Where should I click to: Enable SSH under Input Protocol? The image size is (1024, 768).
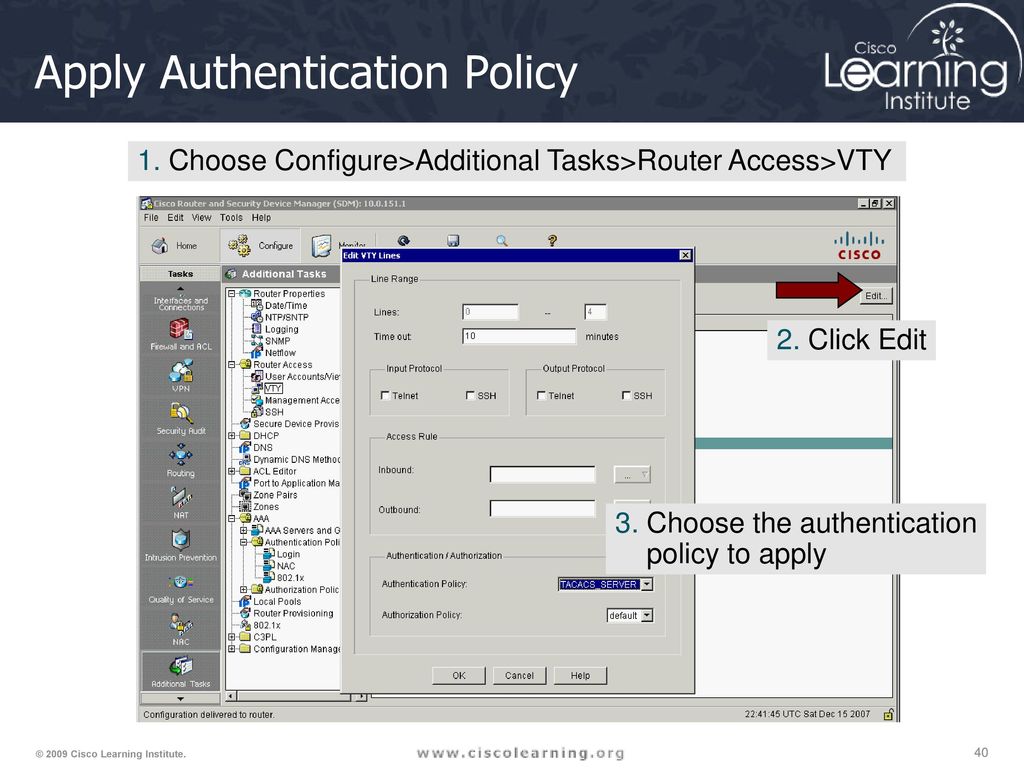pyautogui.click(x=470, y=395)
